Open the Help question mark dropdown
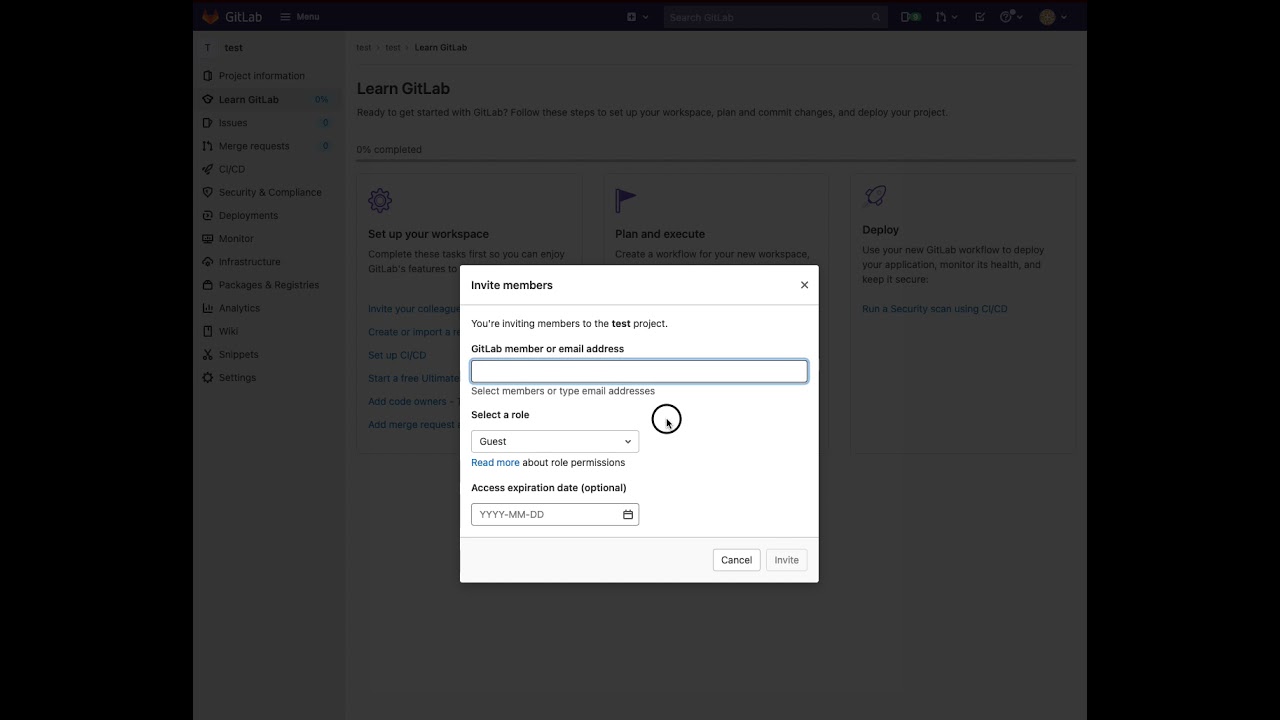Screen dimensions: 1280x720 1011,17
